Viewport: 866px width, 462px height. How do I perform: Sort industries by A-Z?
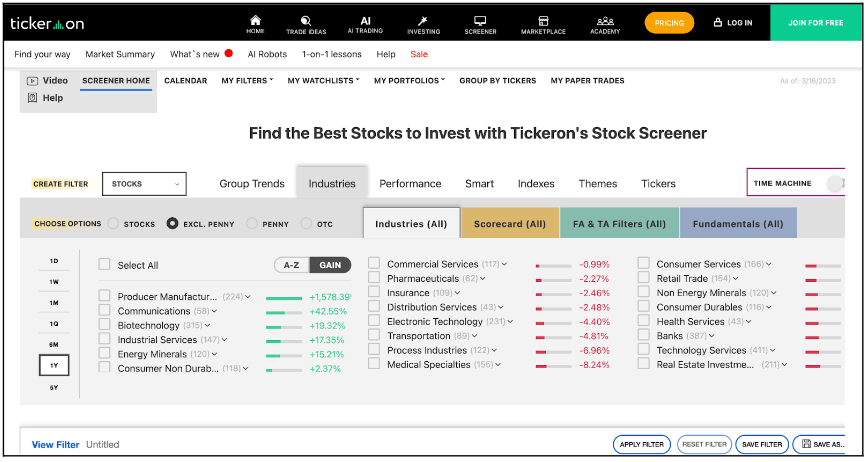[x=292, y=265]
